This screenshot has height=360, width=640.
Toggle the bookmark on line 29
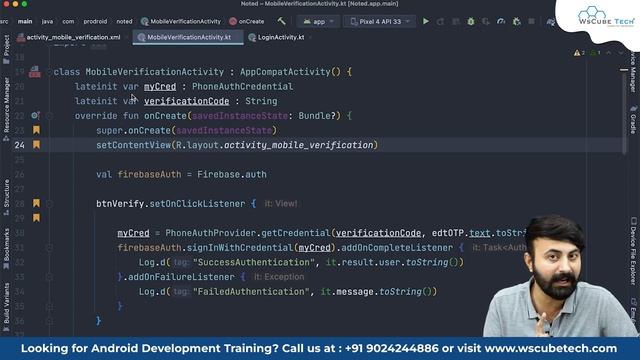tap(36, 218)
